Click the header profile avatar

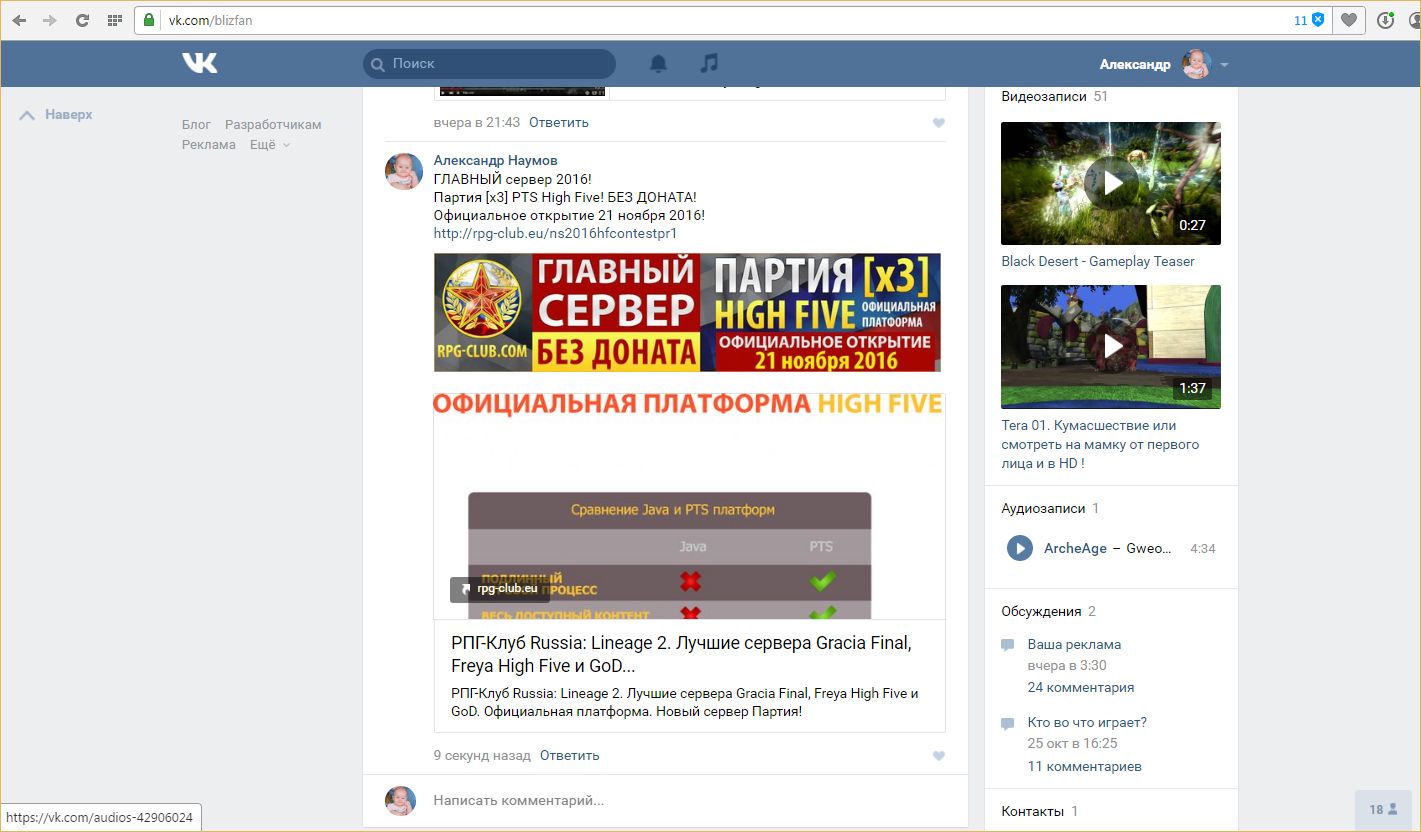click(x=1196, y=64)
